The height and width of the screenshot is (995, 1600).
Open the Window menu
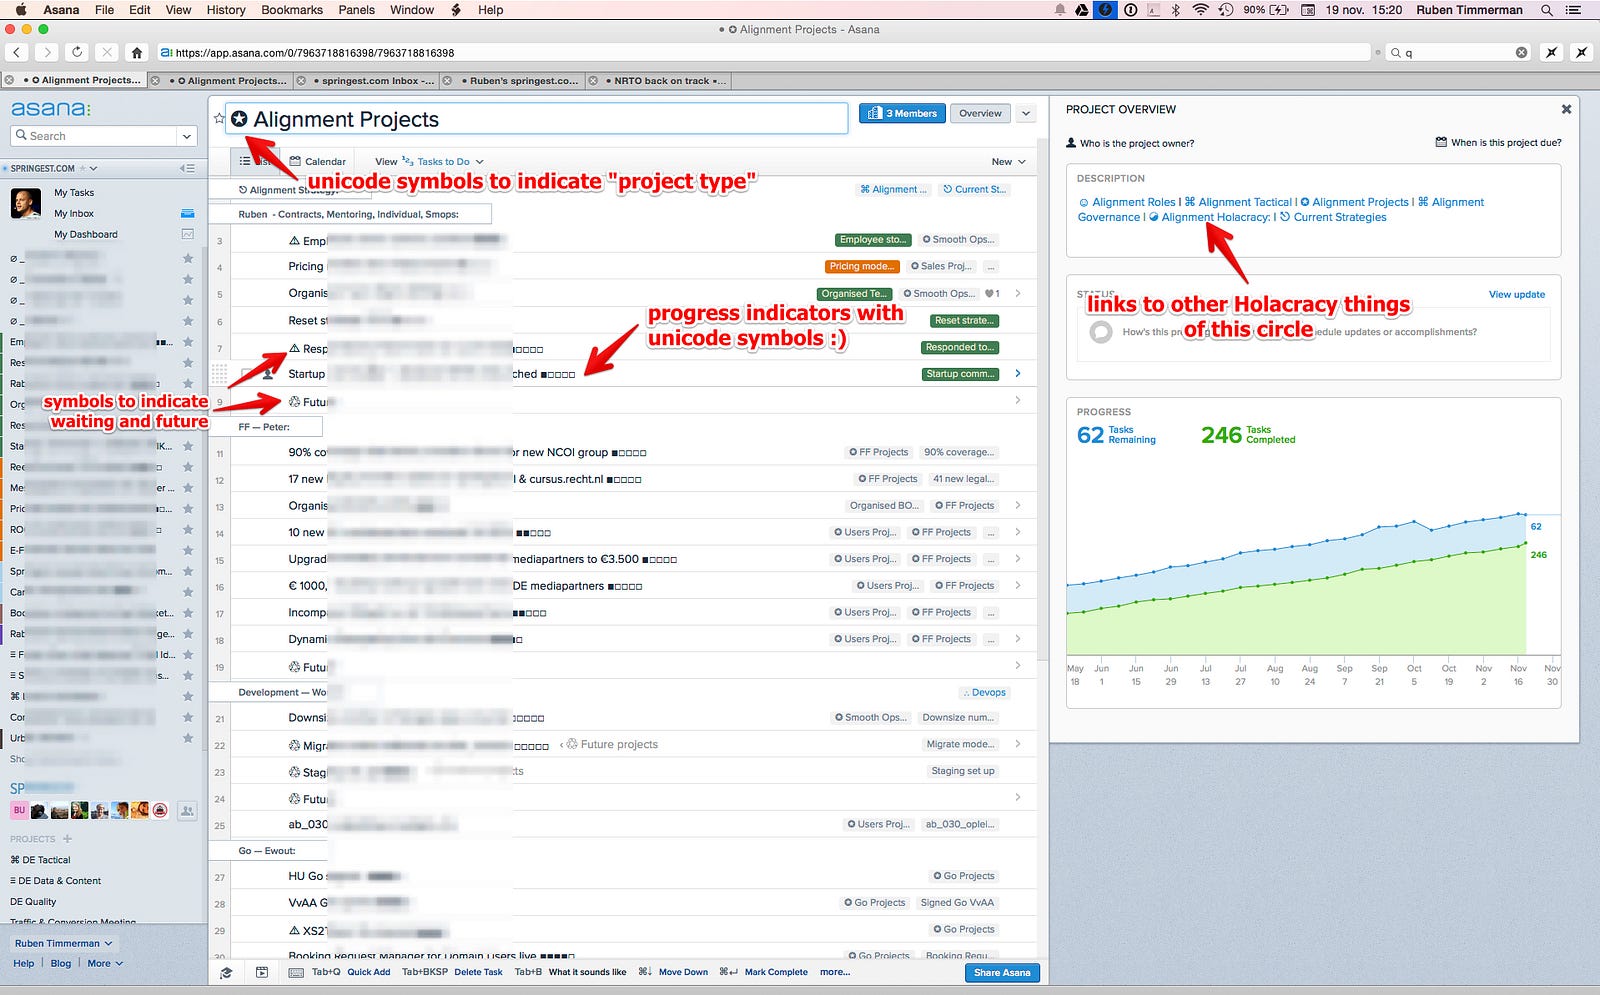pos(412,10)
